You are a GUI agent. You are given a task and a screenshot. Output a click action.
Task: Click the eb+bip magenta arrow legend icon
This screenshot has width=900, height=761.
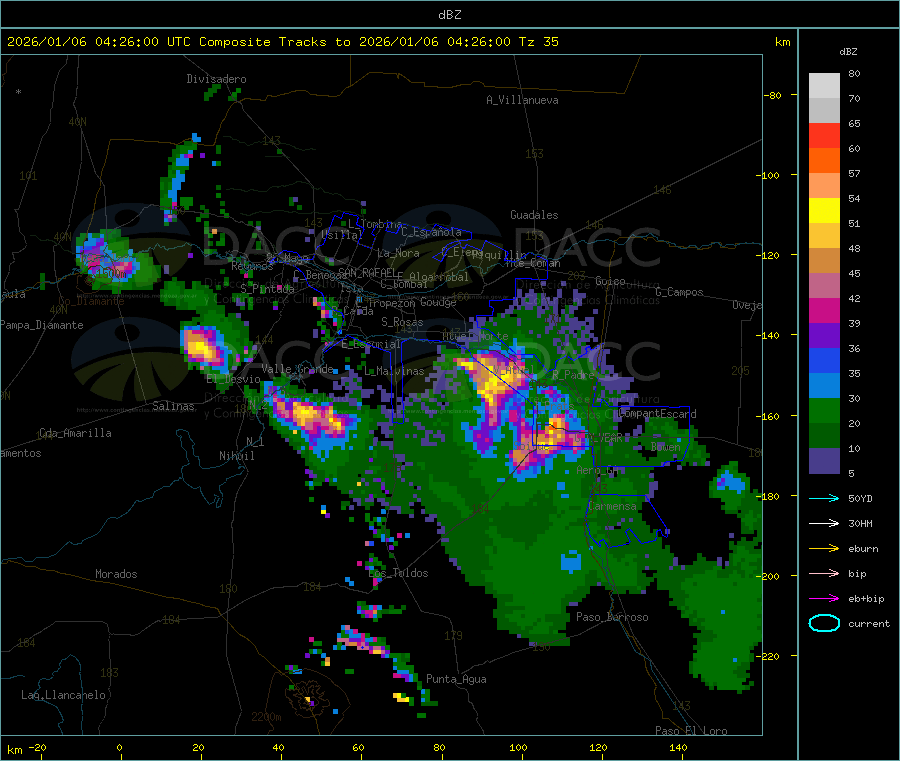coord(824,598)
